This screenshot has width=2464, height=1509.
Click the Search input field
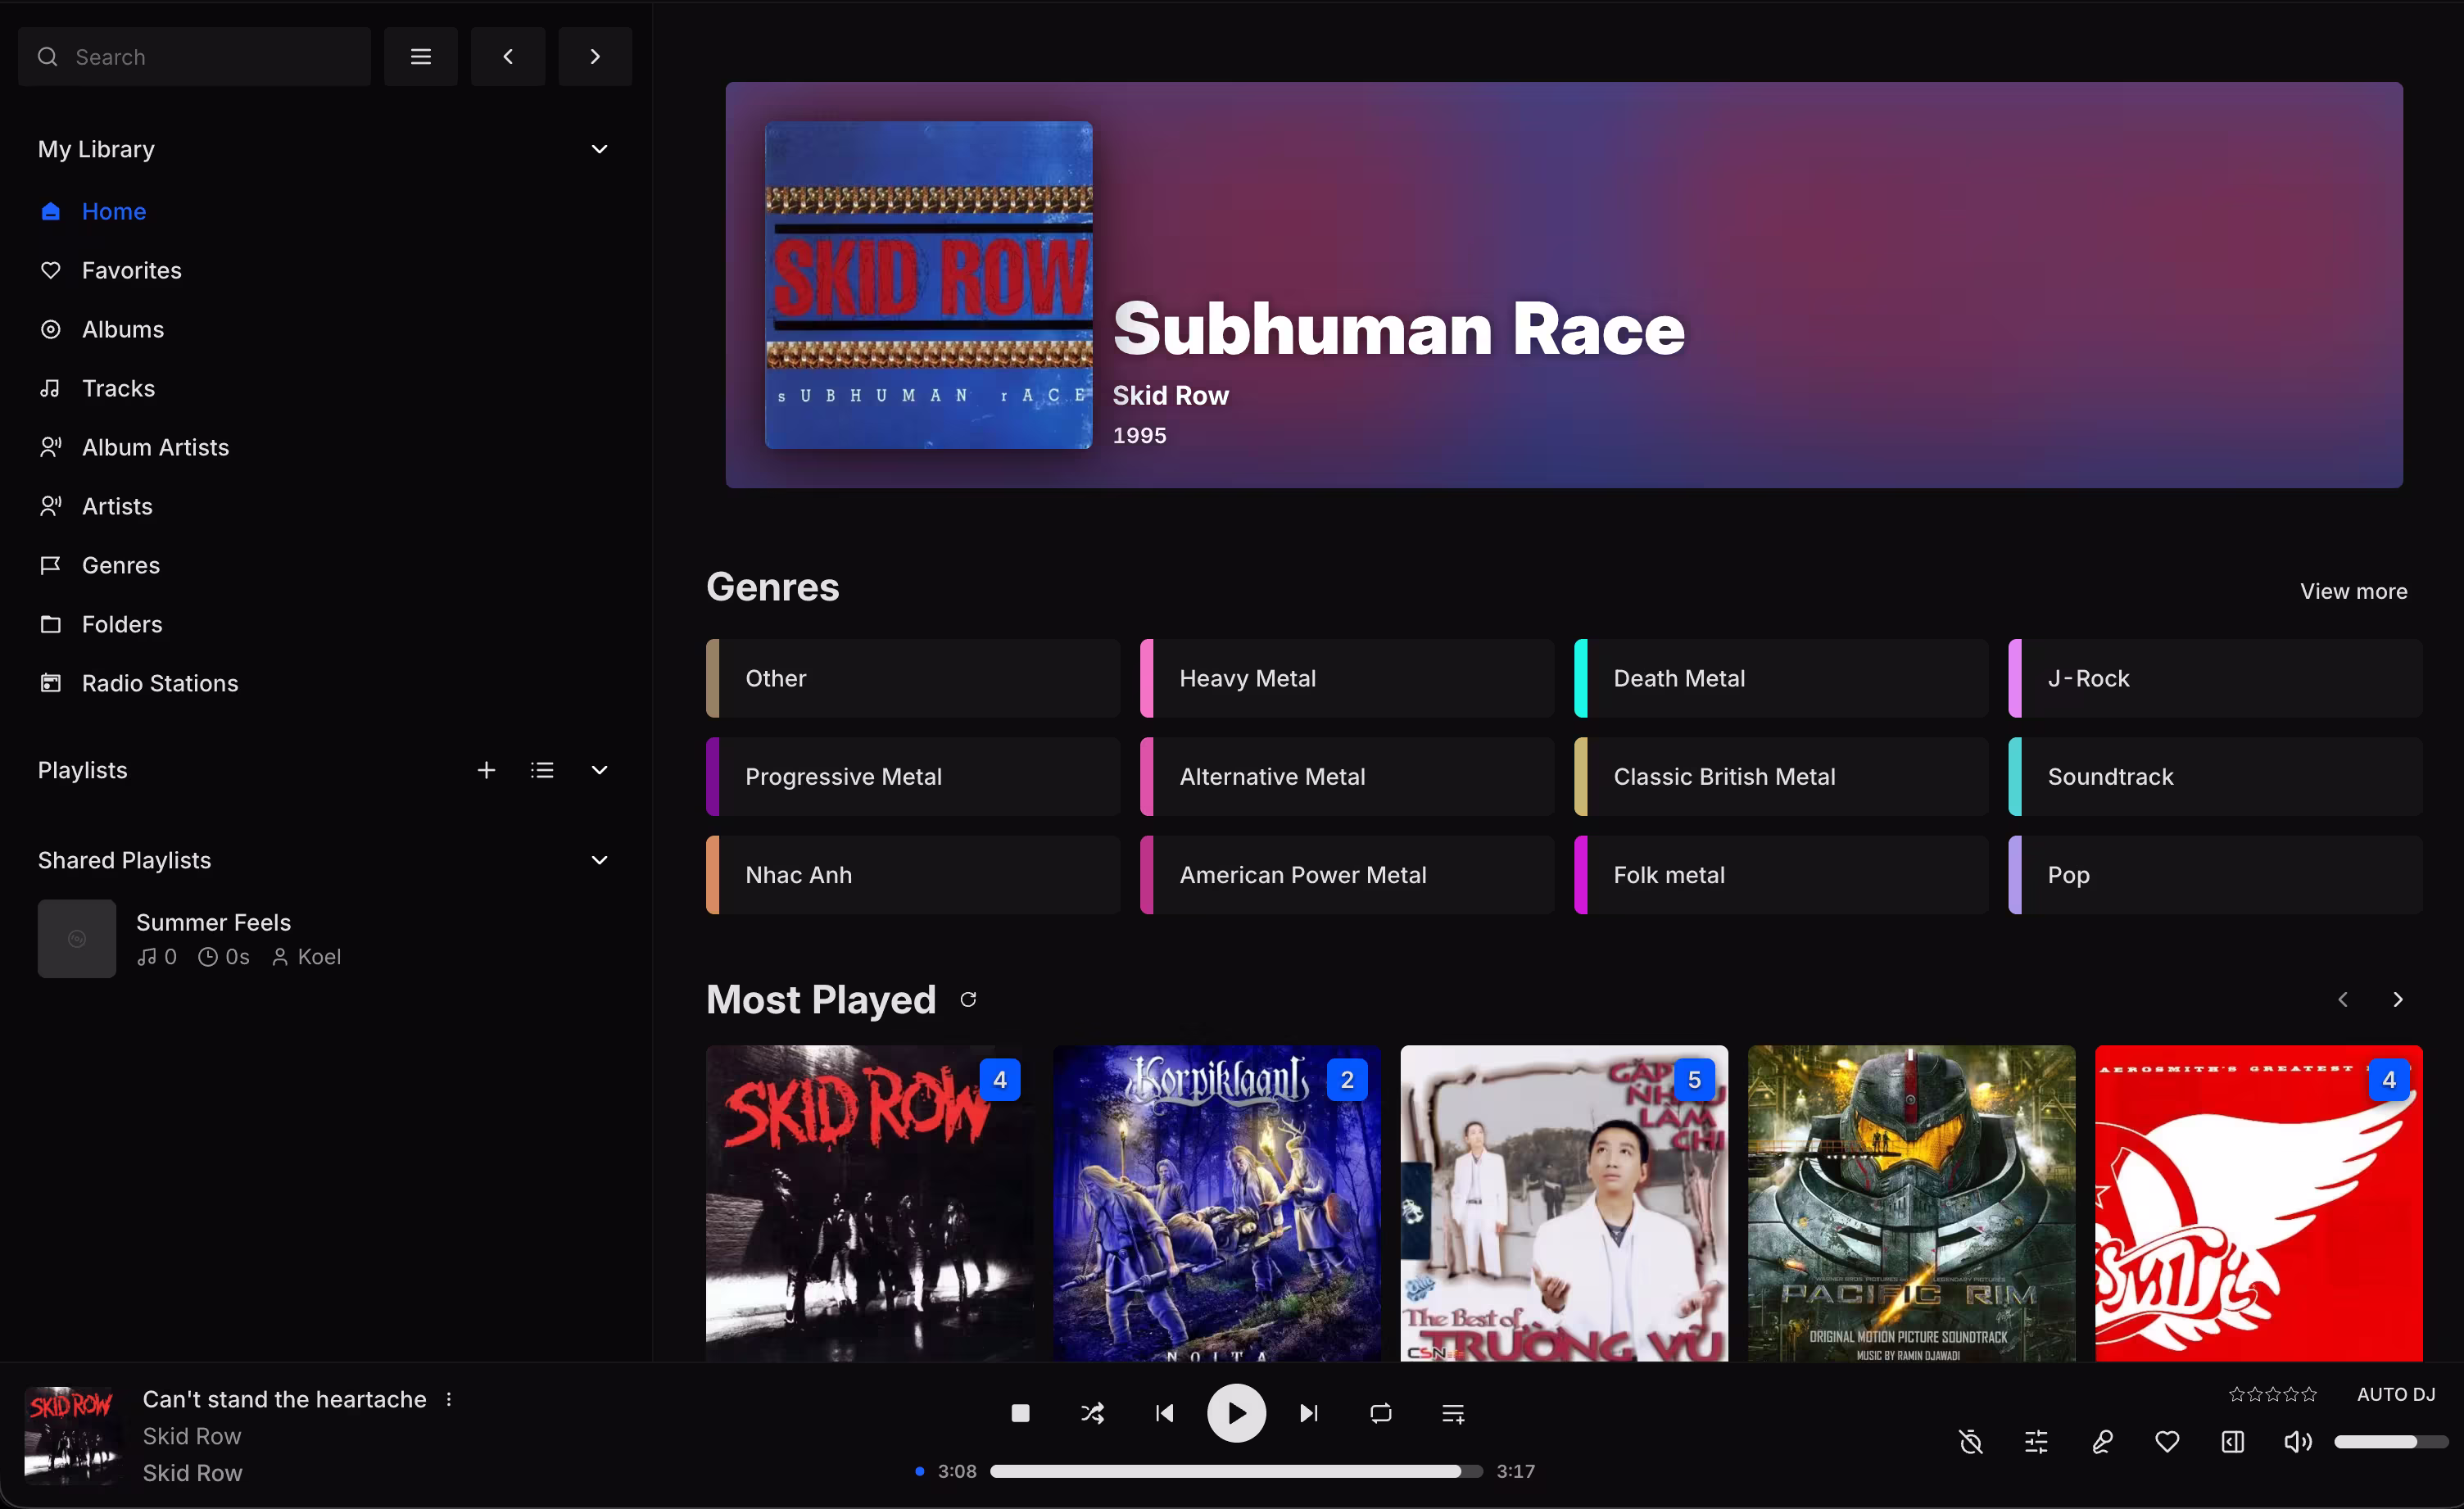point(194,57)
